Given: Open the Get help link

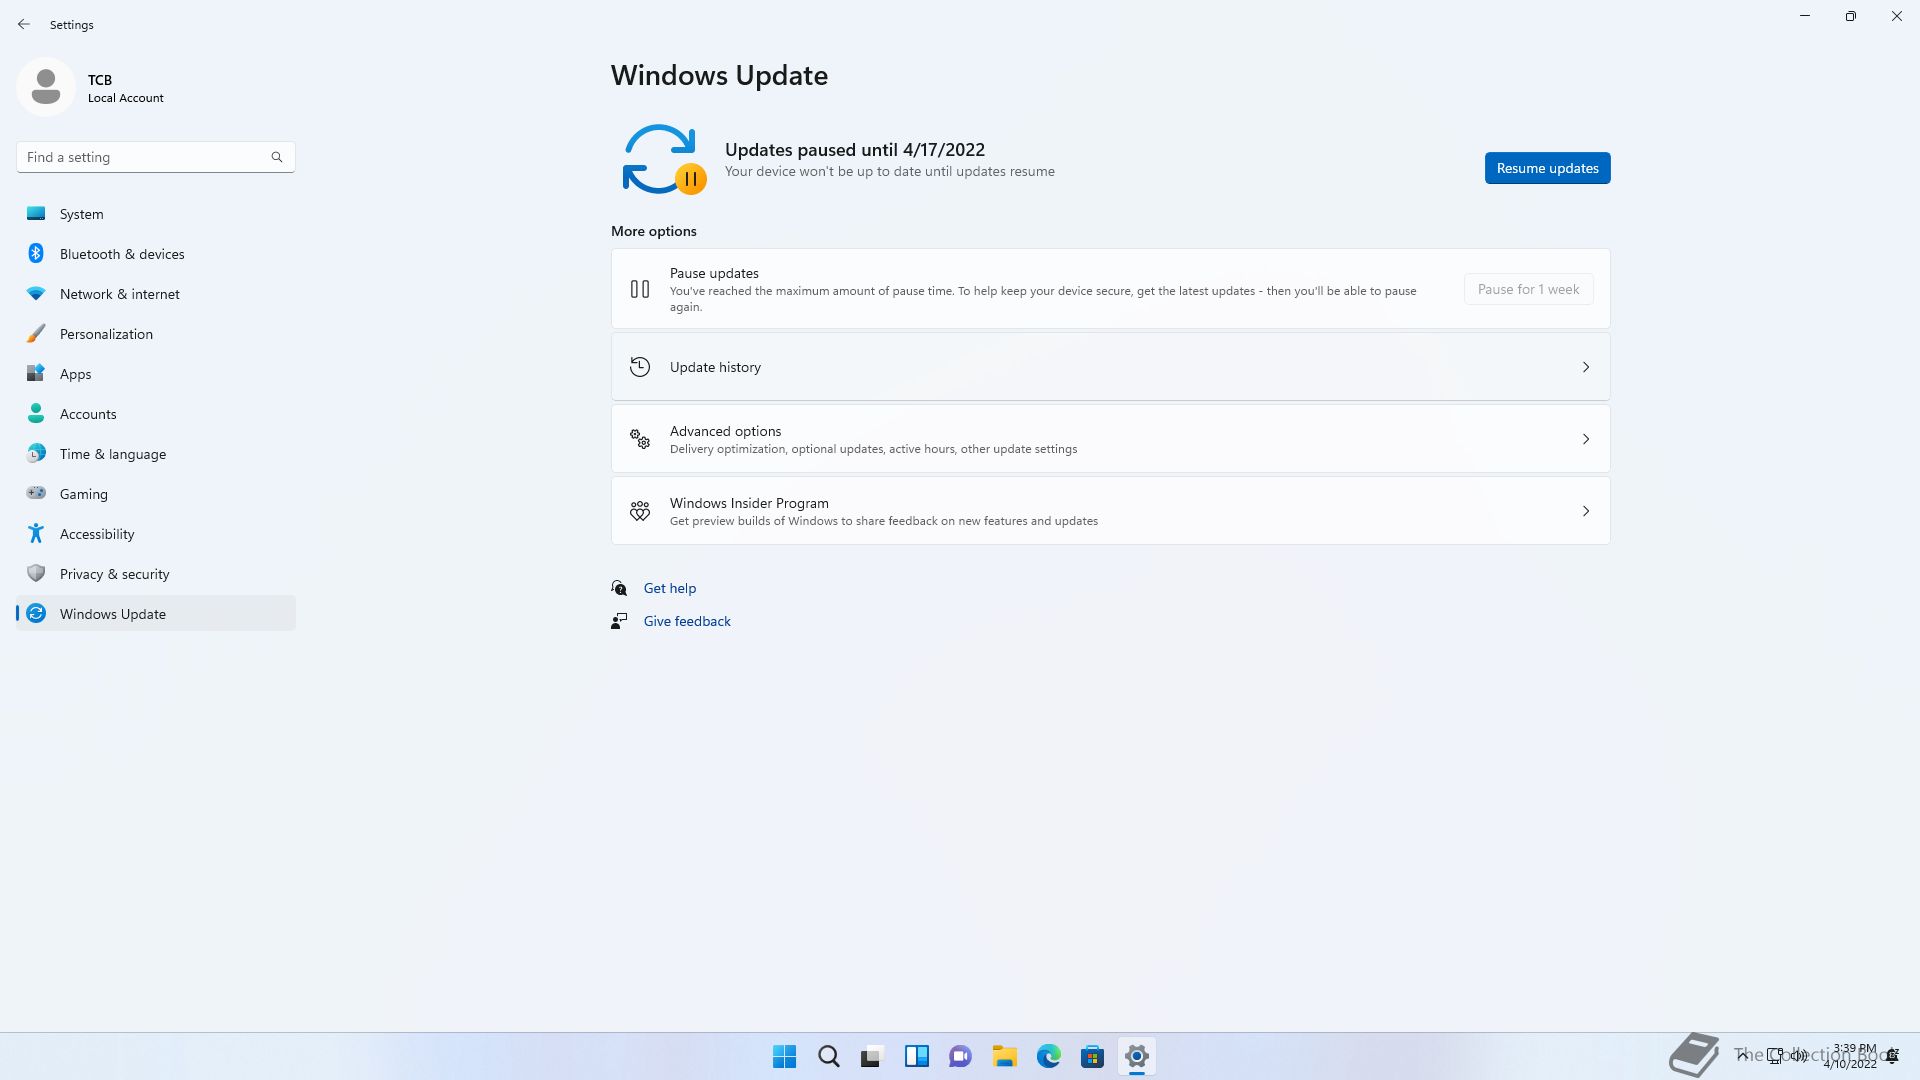Looking at the screenshot, I should pyautogui.click(x=669, y=588).
